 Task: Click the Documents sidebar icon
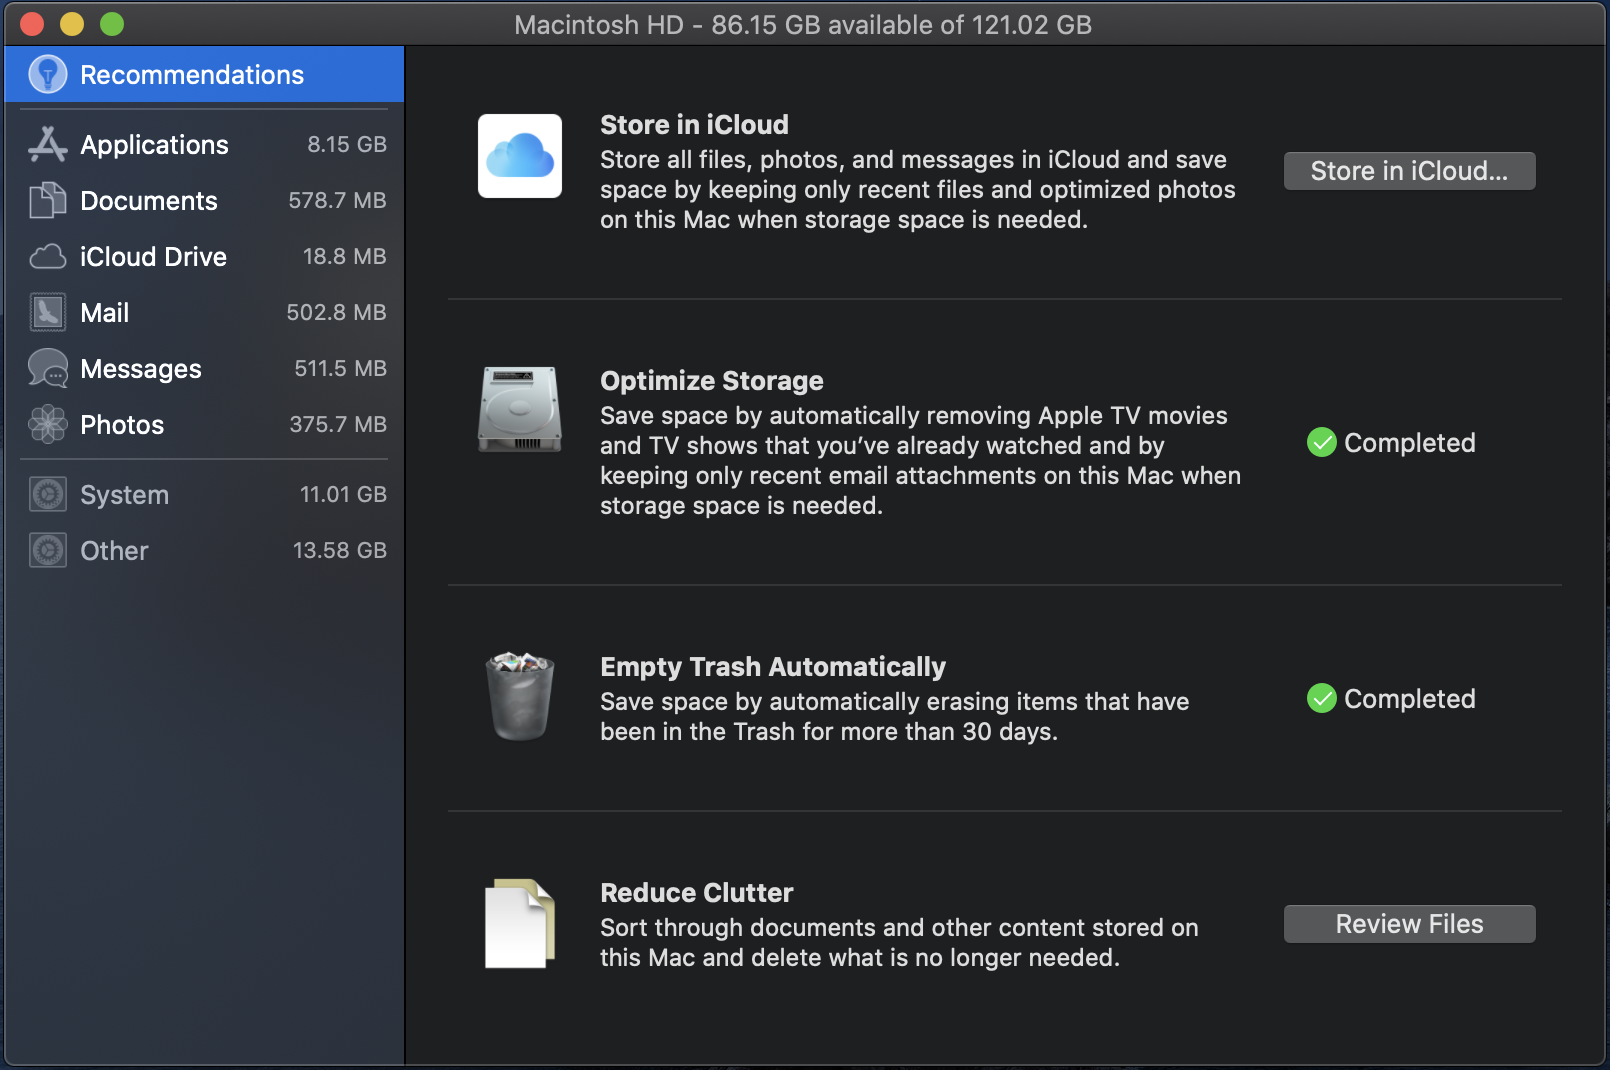click(x=47, y=201)
